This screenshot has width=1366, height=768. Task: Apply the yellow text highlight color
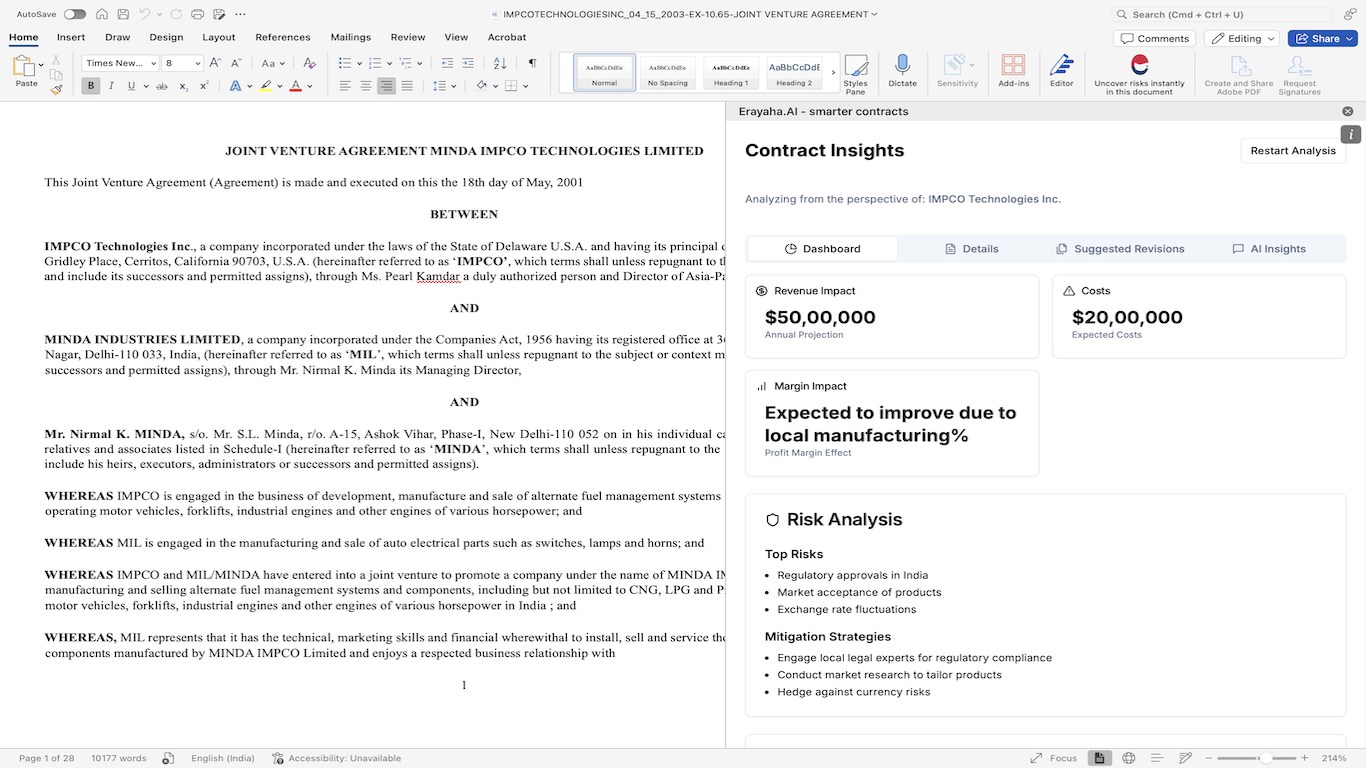pyautogui.click(x=266, y=86)
